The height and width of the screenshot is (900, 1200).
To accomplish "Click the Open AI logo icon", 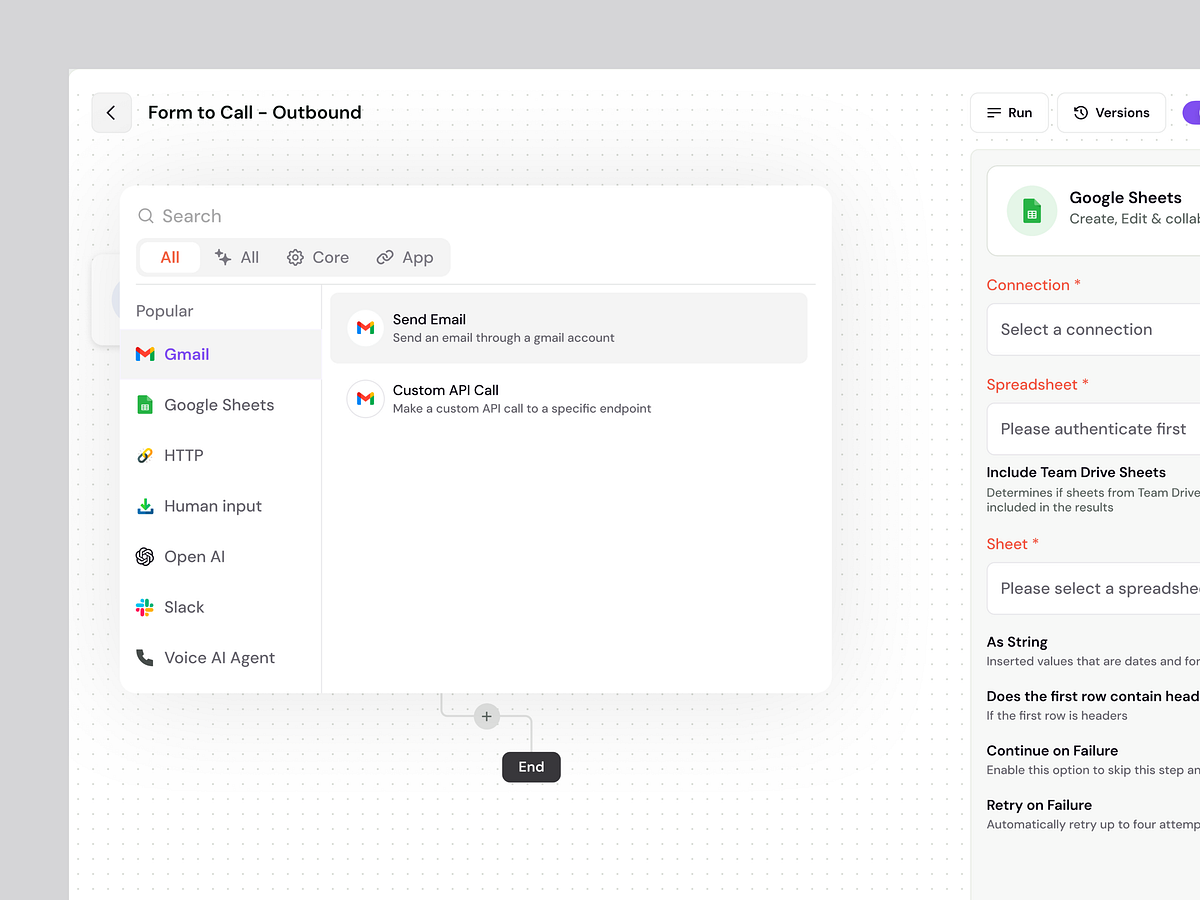I will (145, 557).
